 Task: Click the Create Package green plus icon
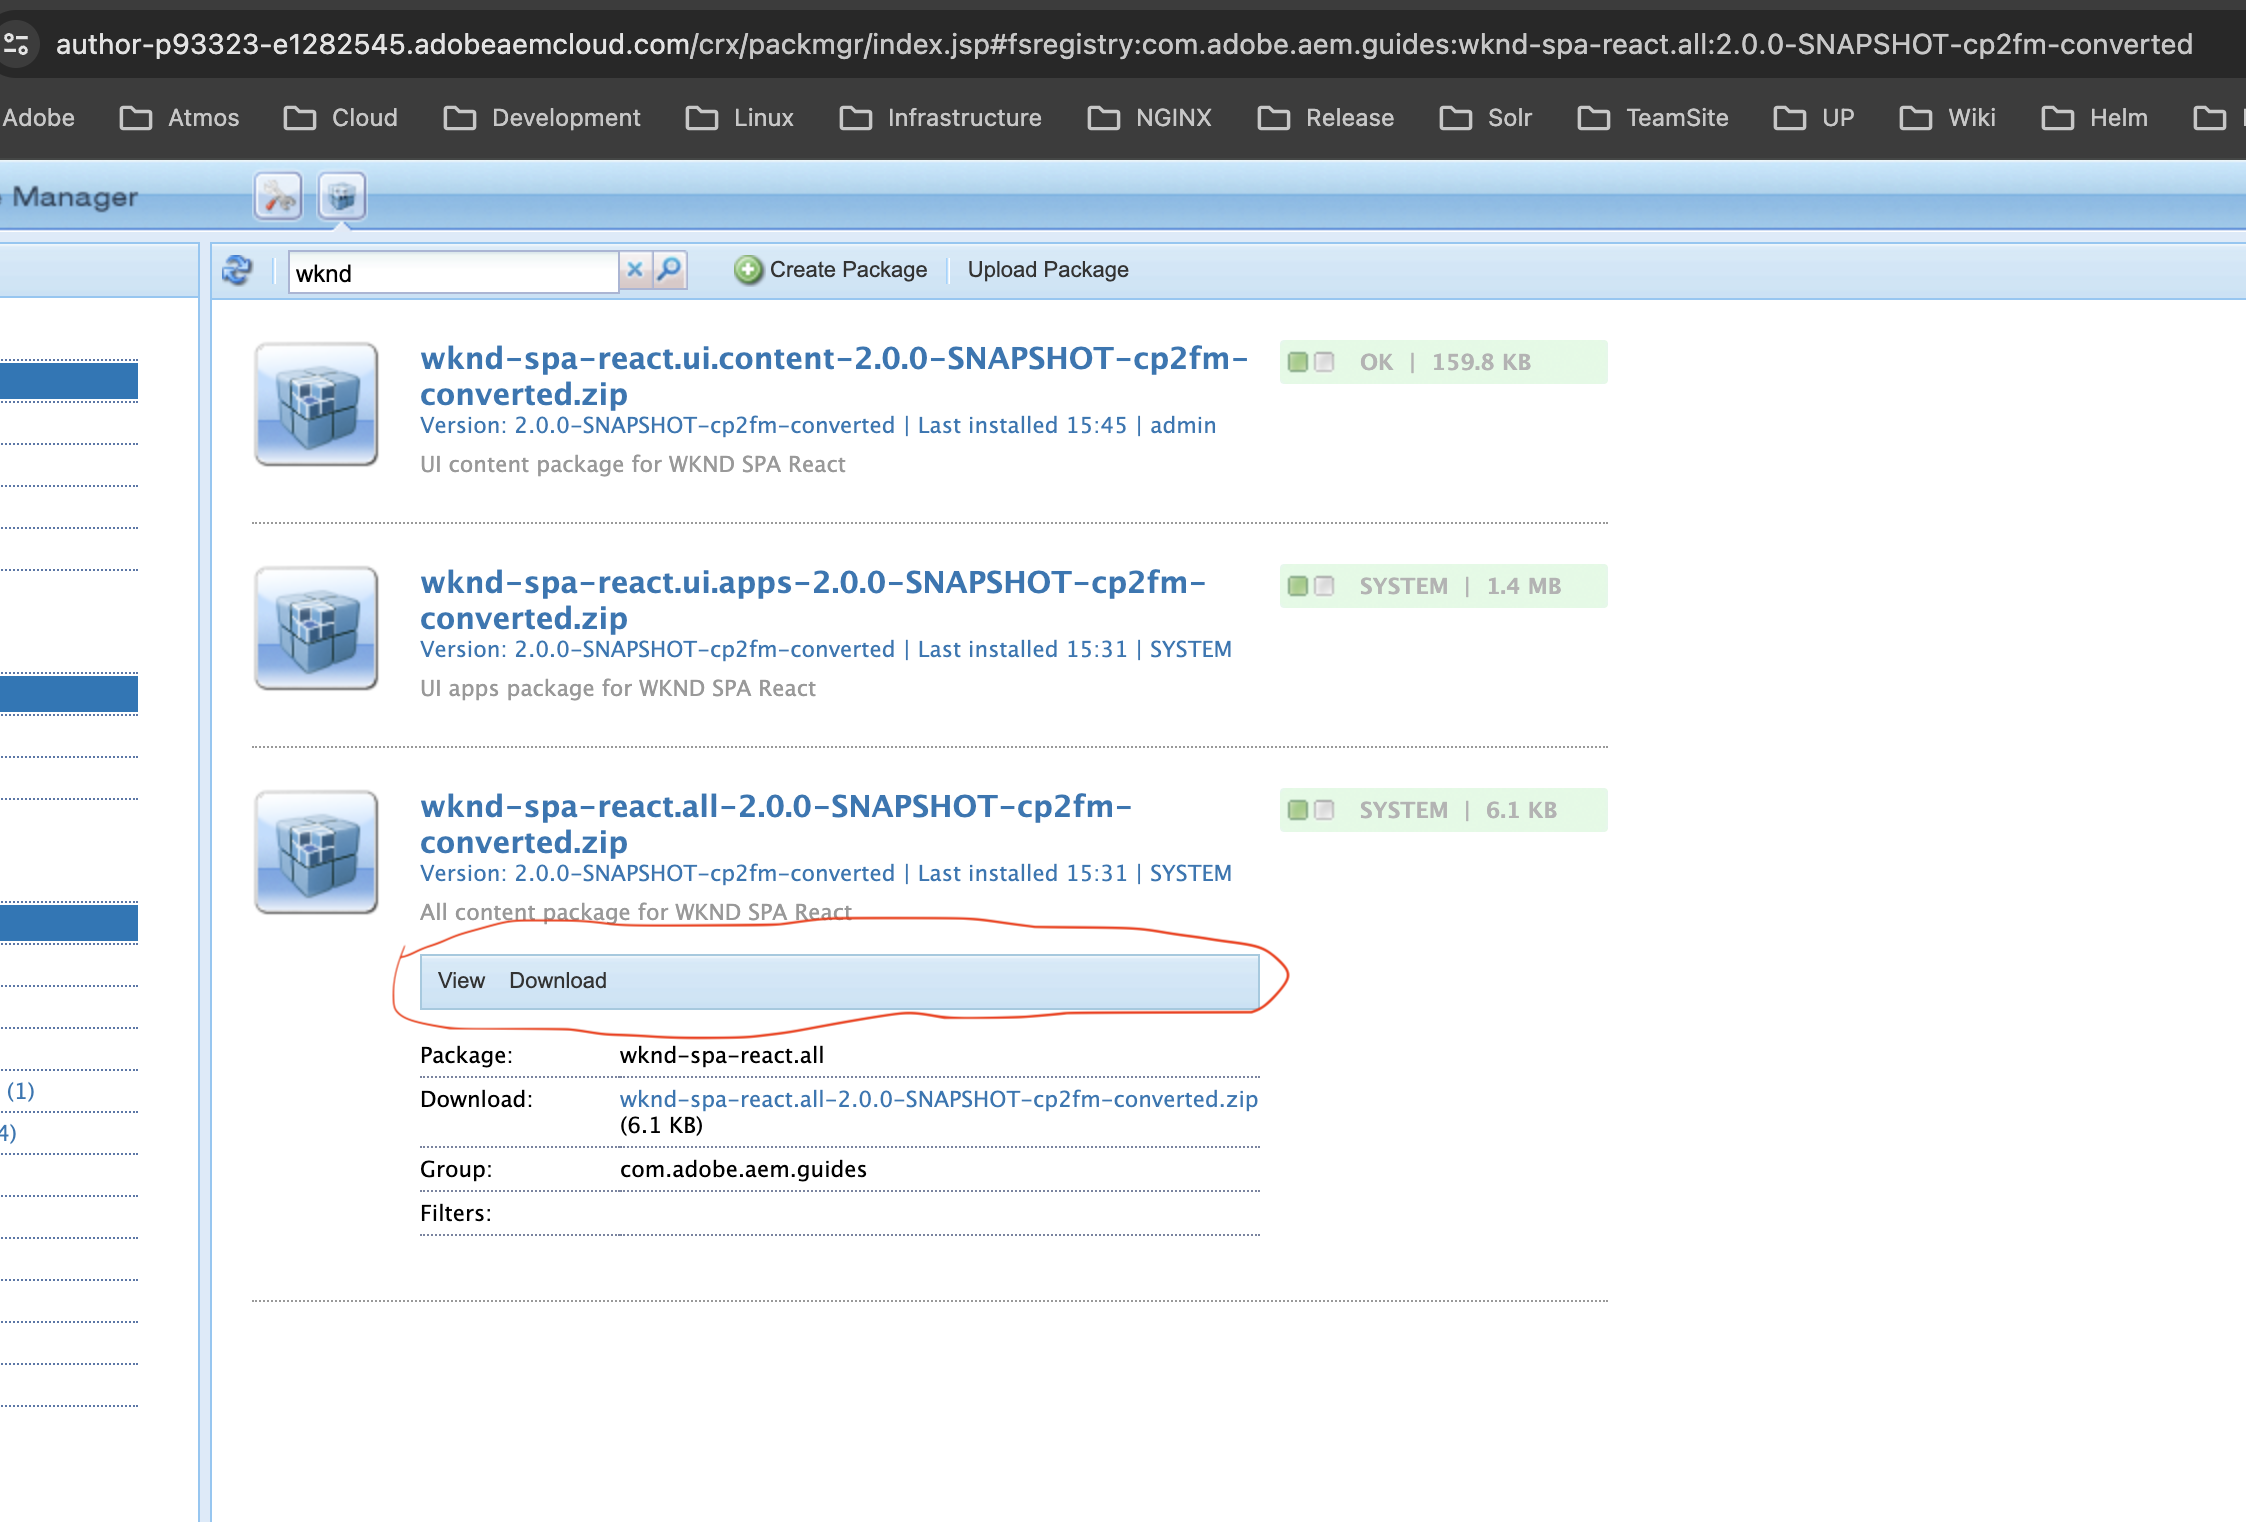747,269
